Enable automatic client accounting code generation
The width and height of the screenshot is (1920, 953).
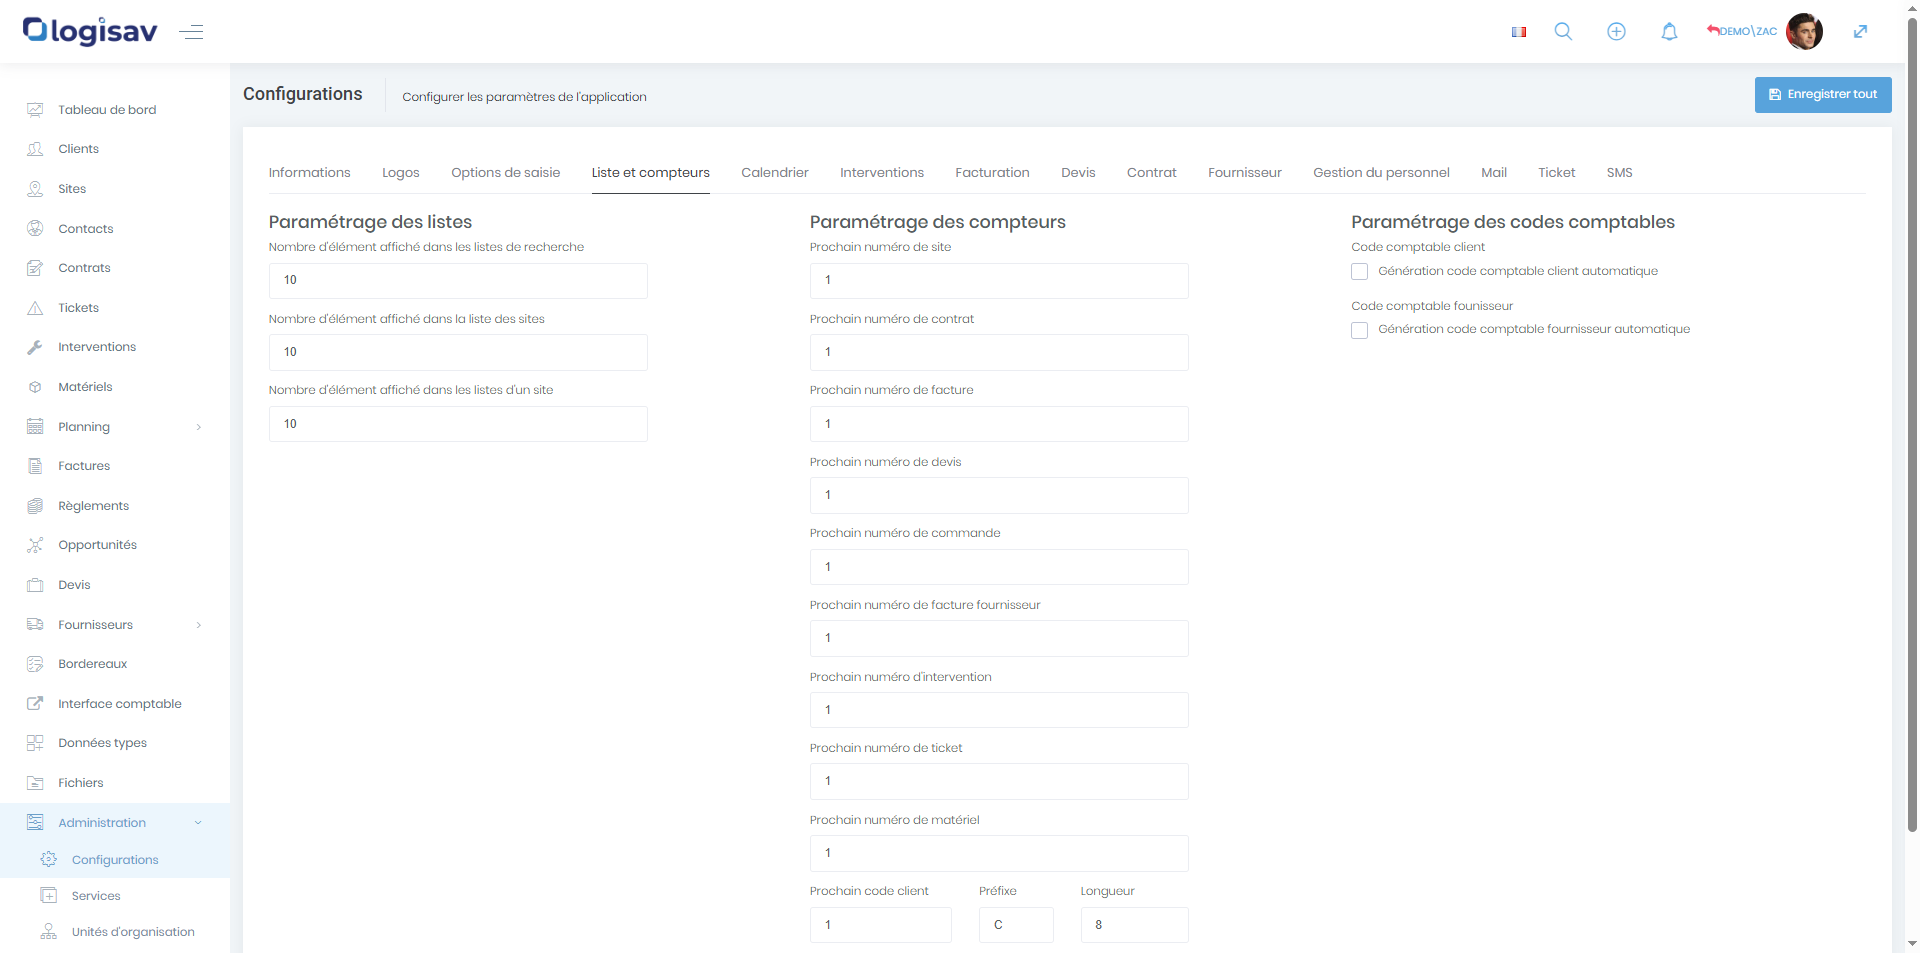pyautogui.click(x=1359, y=272)
